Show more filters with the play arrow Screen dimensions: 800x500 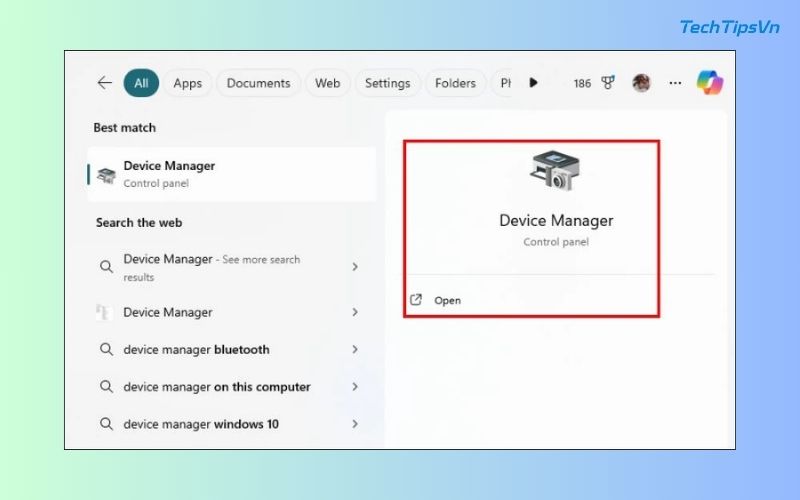point(533,83)
